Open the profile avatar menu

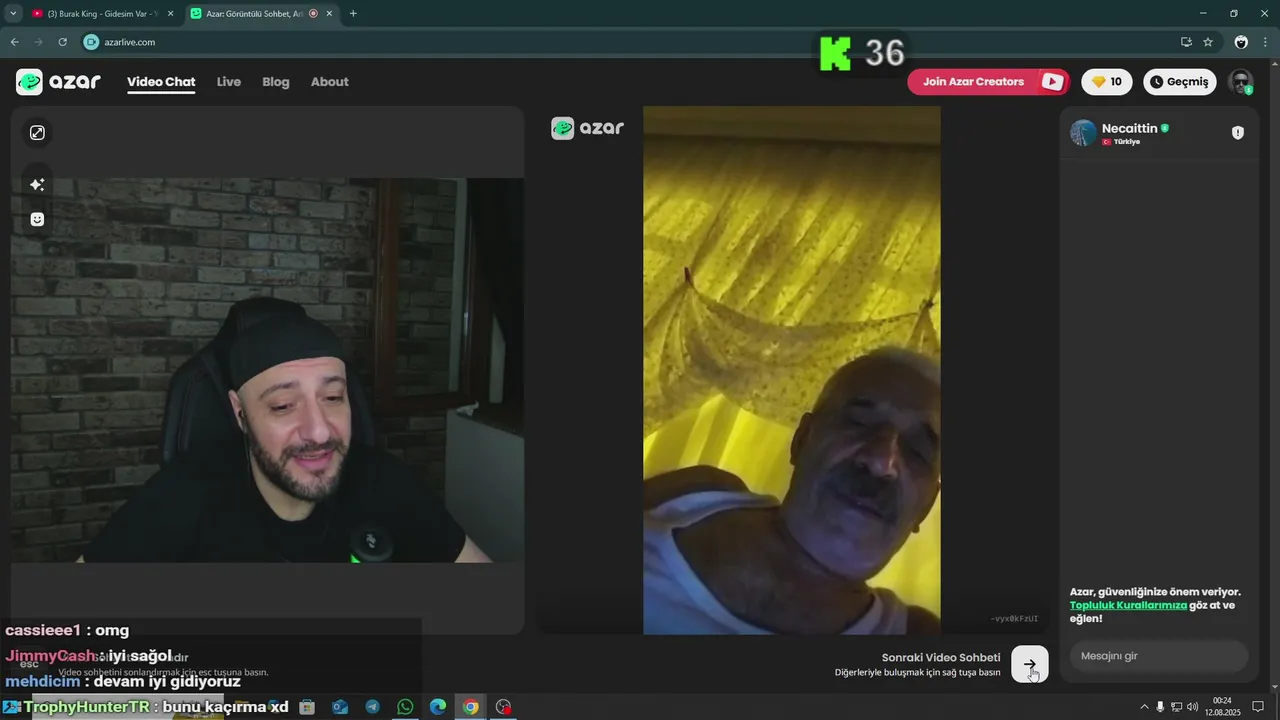[x=1241, y=82]
